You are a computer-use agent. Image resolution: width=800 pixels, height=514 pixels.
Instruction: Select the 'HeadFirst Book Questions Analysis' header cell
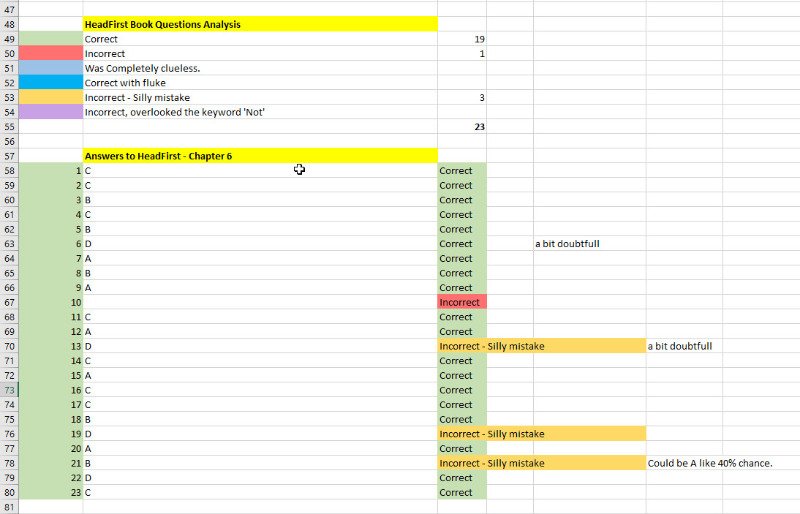260,24
